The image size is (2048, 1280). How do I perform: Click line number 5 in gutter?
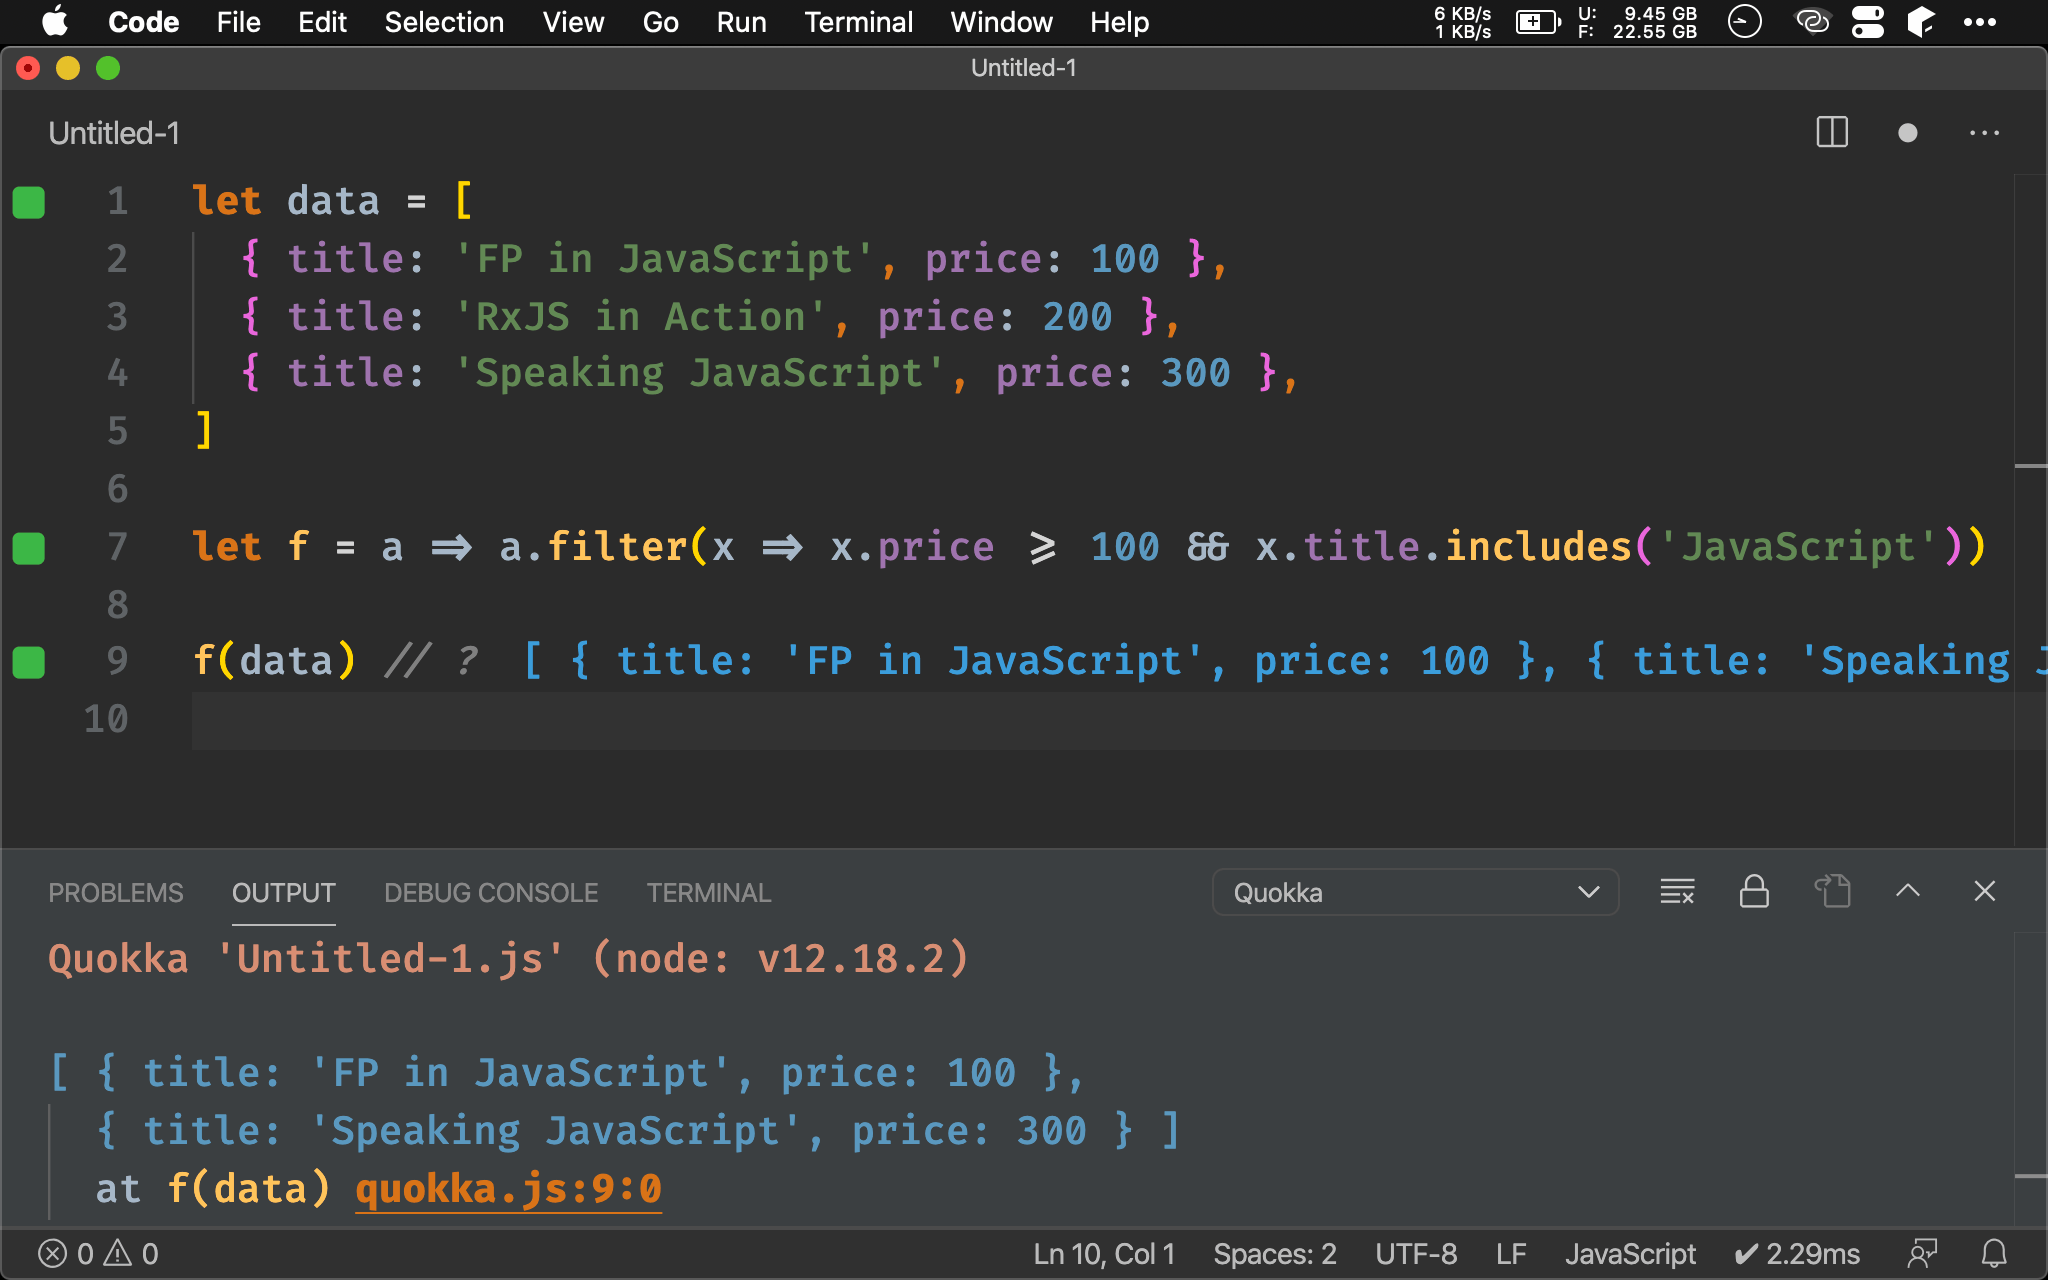pyautogui.click(x=117, y=431)
